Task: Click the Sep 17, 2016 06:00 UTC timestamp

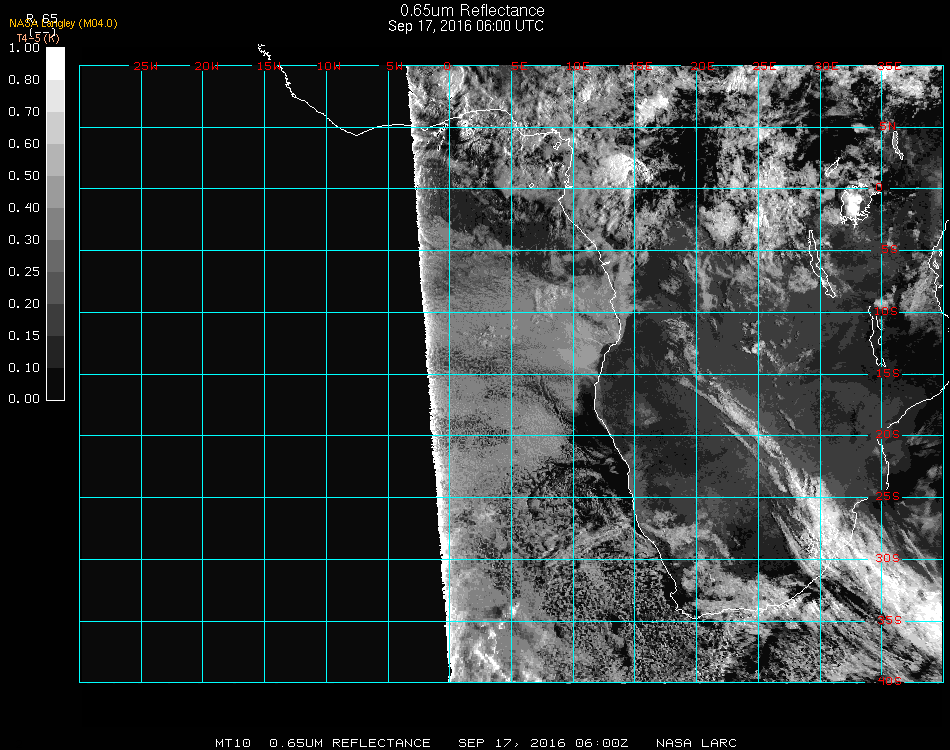Action: pyautogui.click(x=466, y=26)
